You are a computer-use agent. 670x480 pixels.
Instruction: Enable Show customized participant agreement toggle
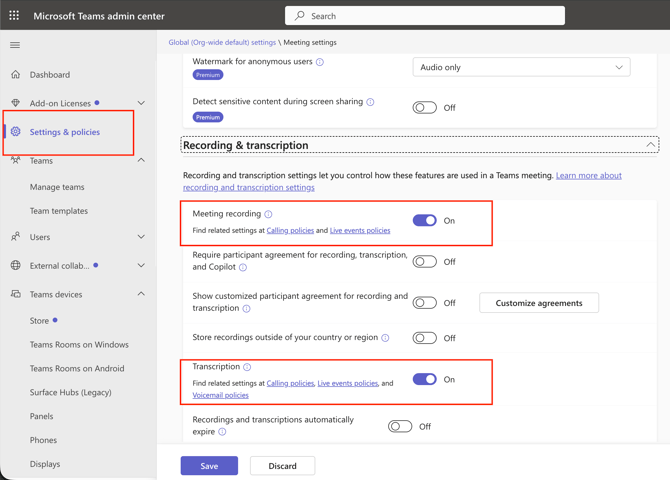click(424, 303)
